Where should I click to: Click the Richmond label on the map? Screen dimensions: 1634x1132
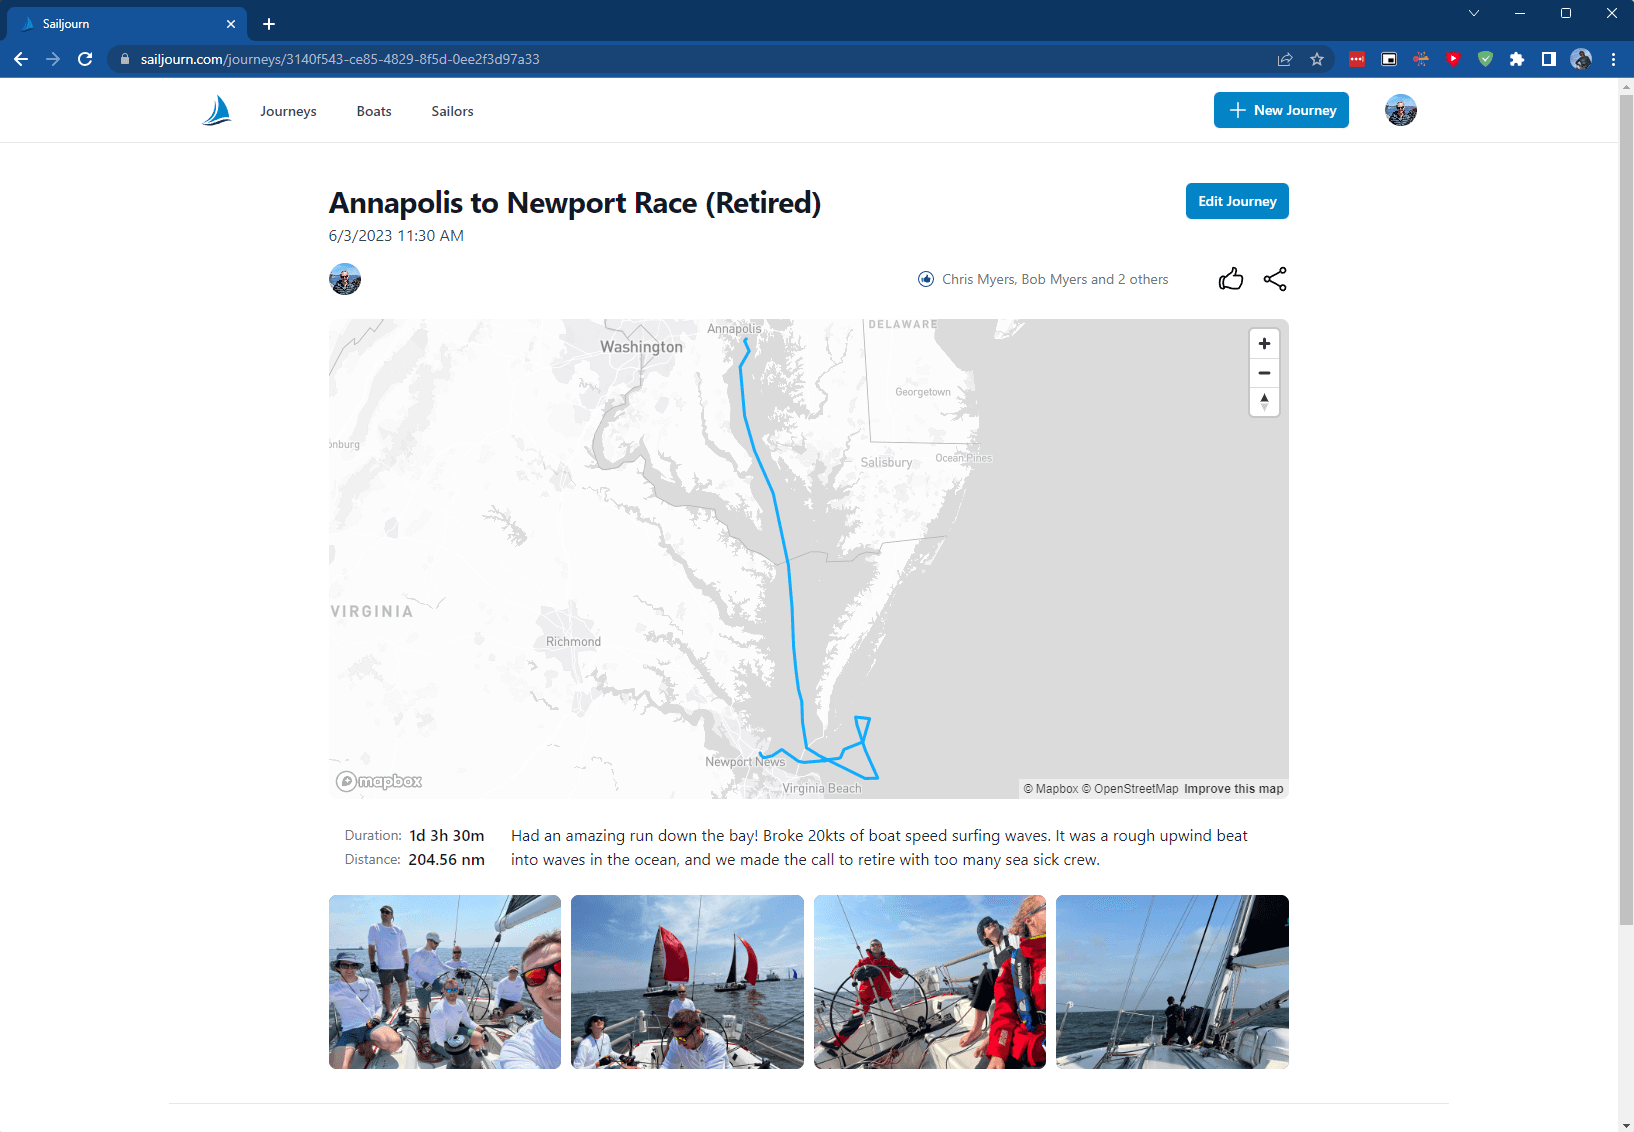[x=573, y=642]
